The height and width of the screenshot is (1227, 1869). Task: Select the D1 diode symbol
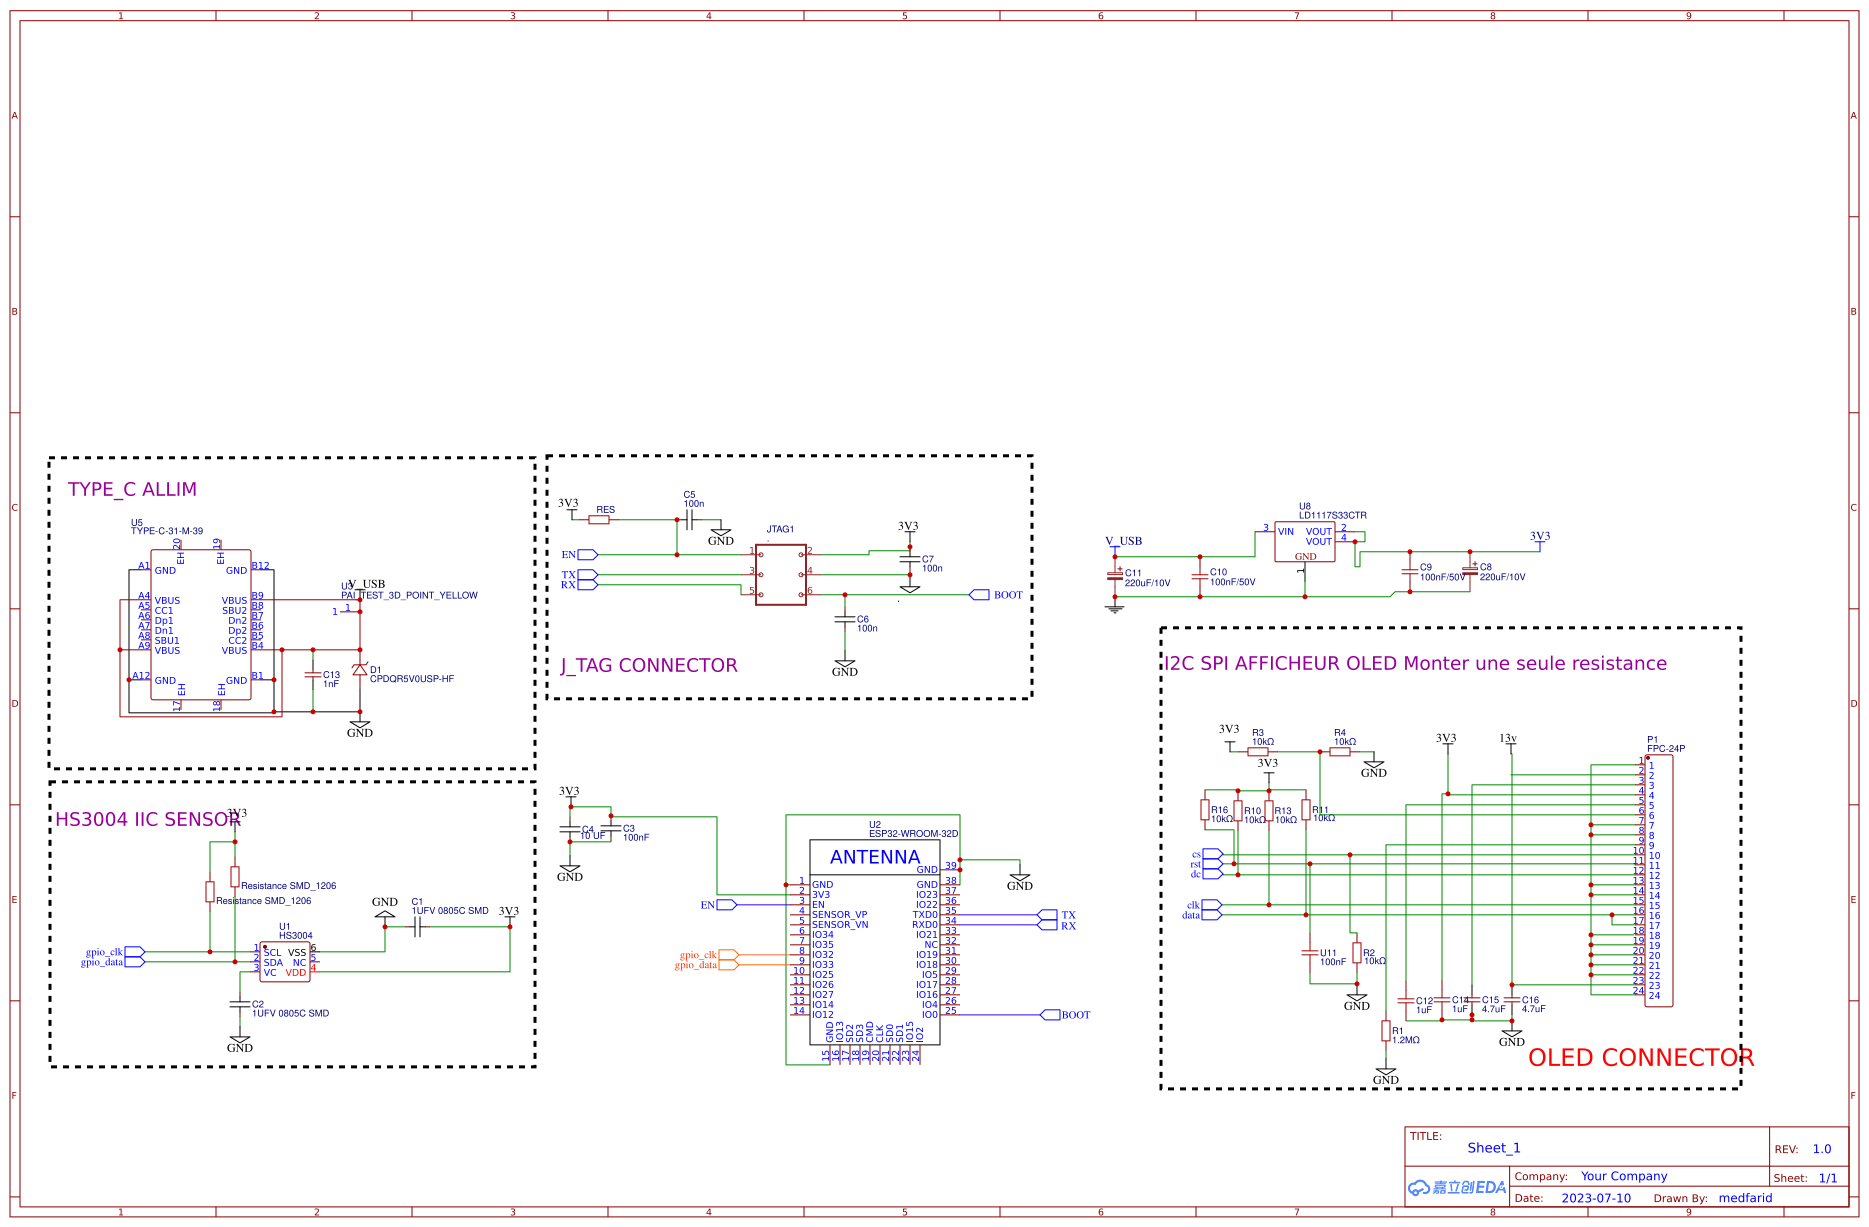(x=360, y=669)
